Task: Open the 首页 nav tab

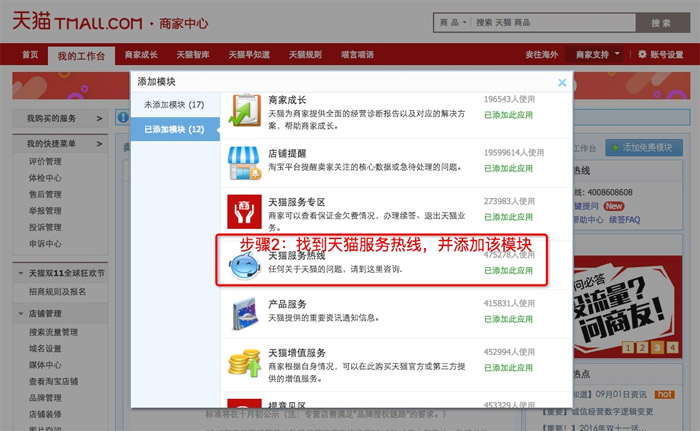Action: pyautogui.click(x=30, y=54)
